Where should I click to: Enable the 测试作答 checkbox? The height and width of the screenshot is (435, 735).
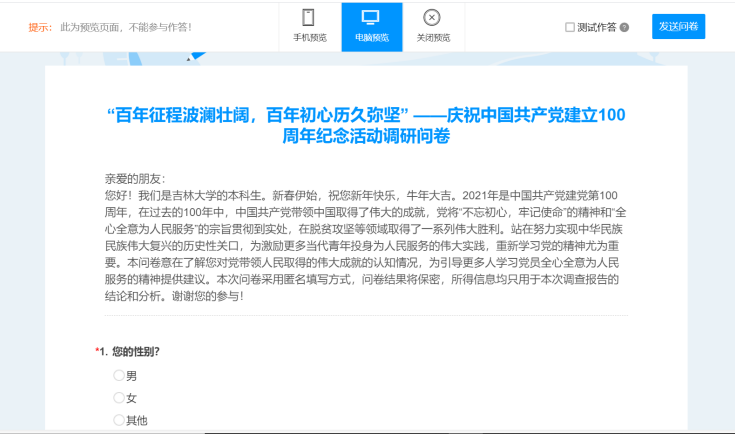click(570, 28)
